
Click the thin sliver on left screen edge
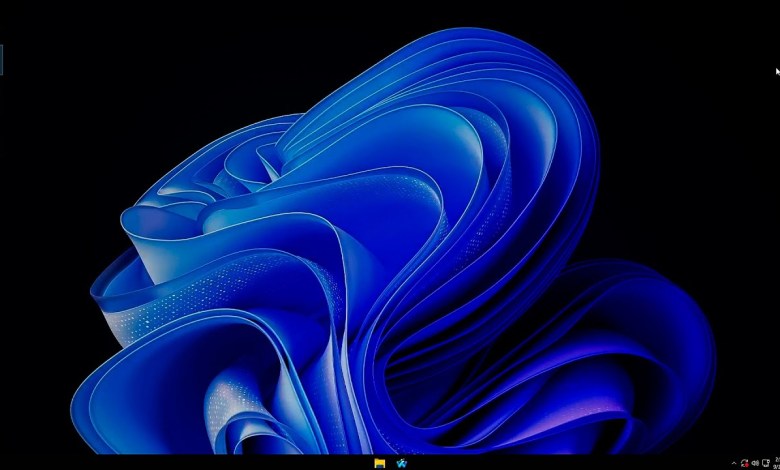(1, 60)
